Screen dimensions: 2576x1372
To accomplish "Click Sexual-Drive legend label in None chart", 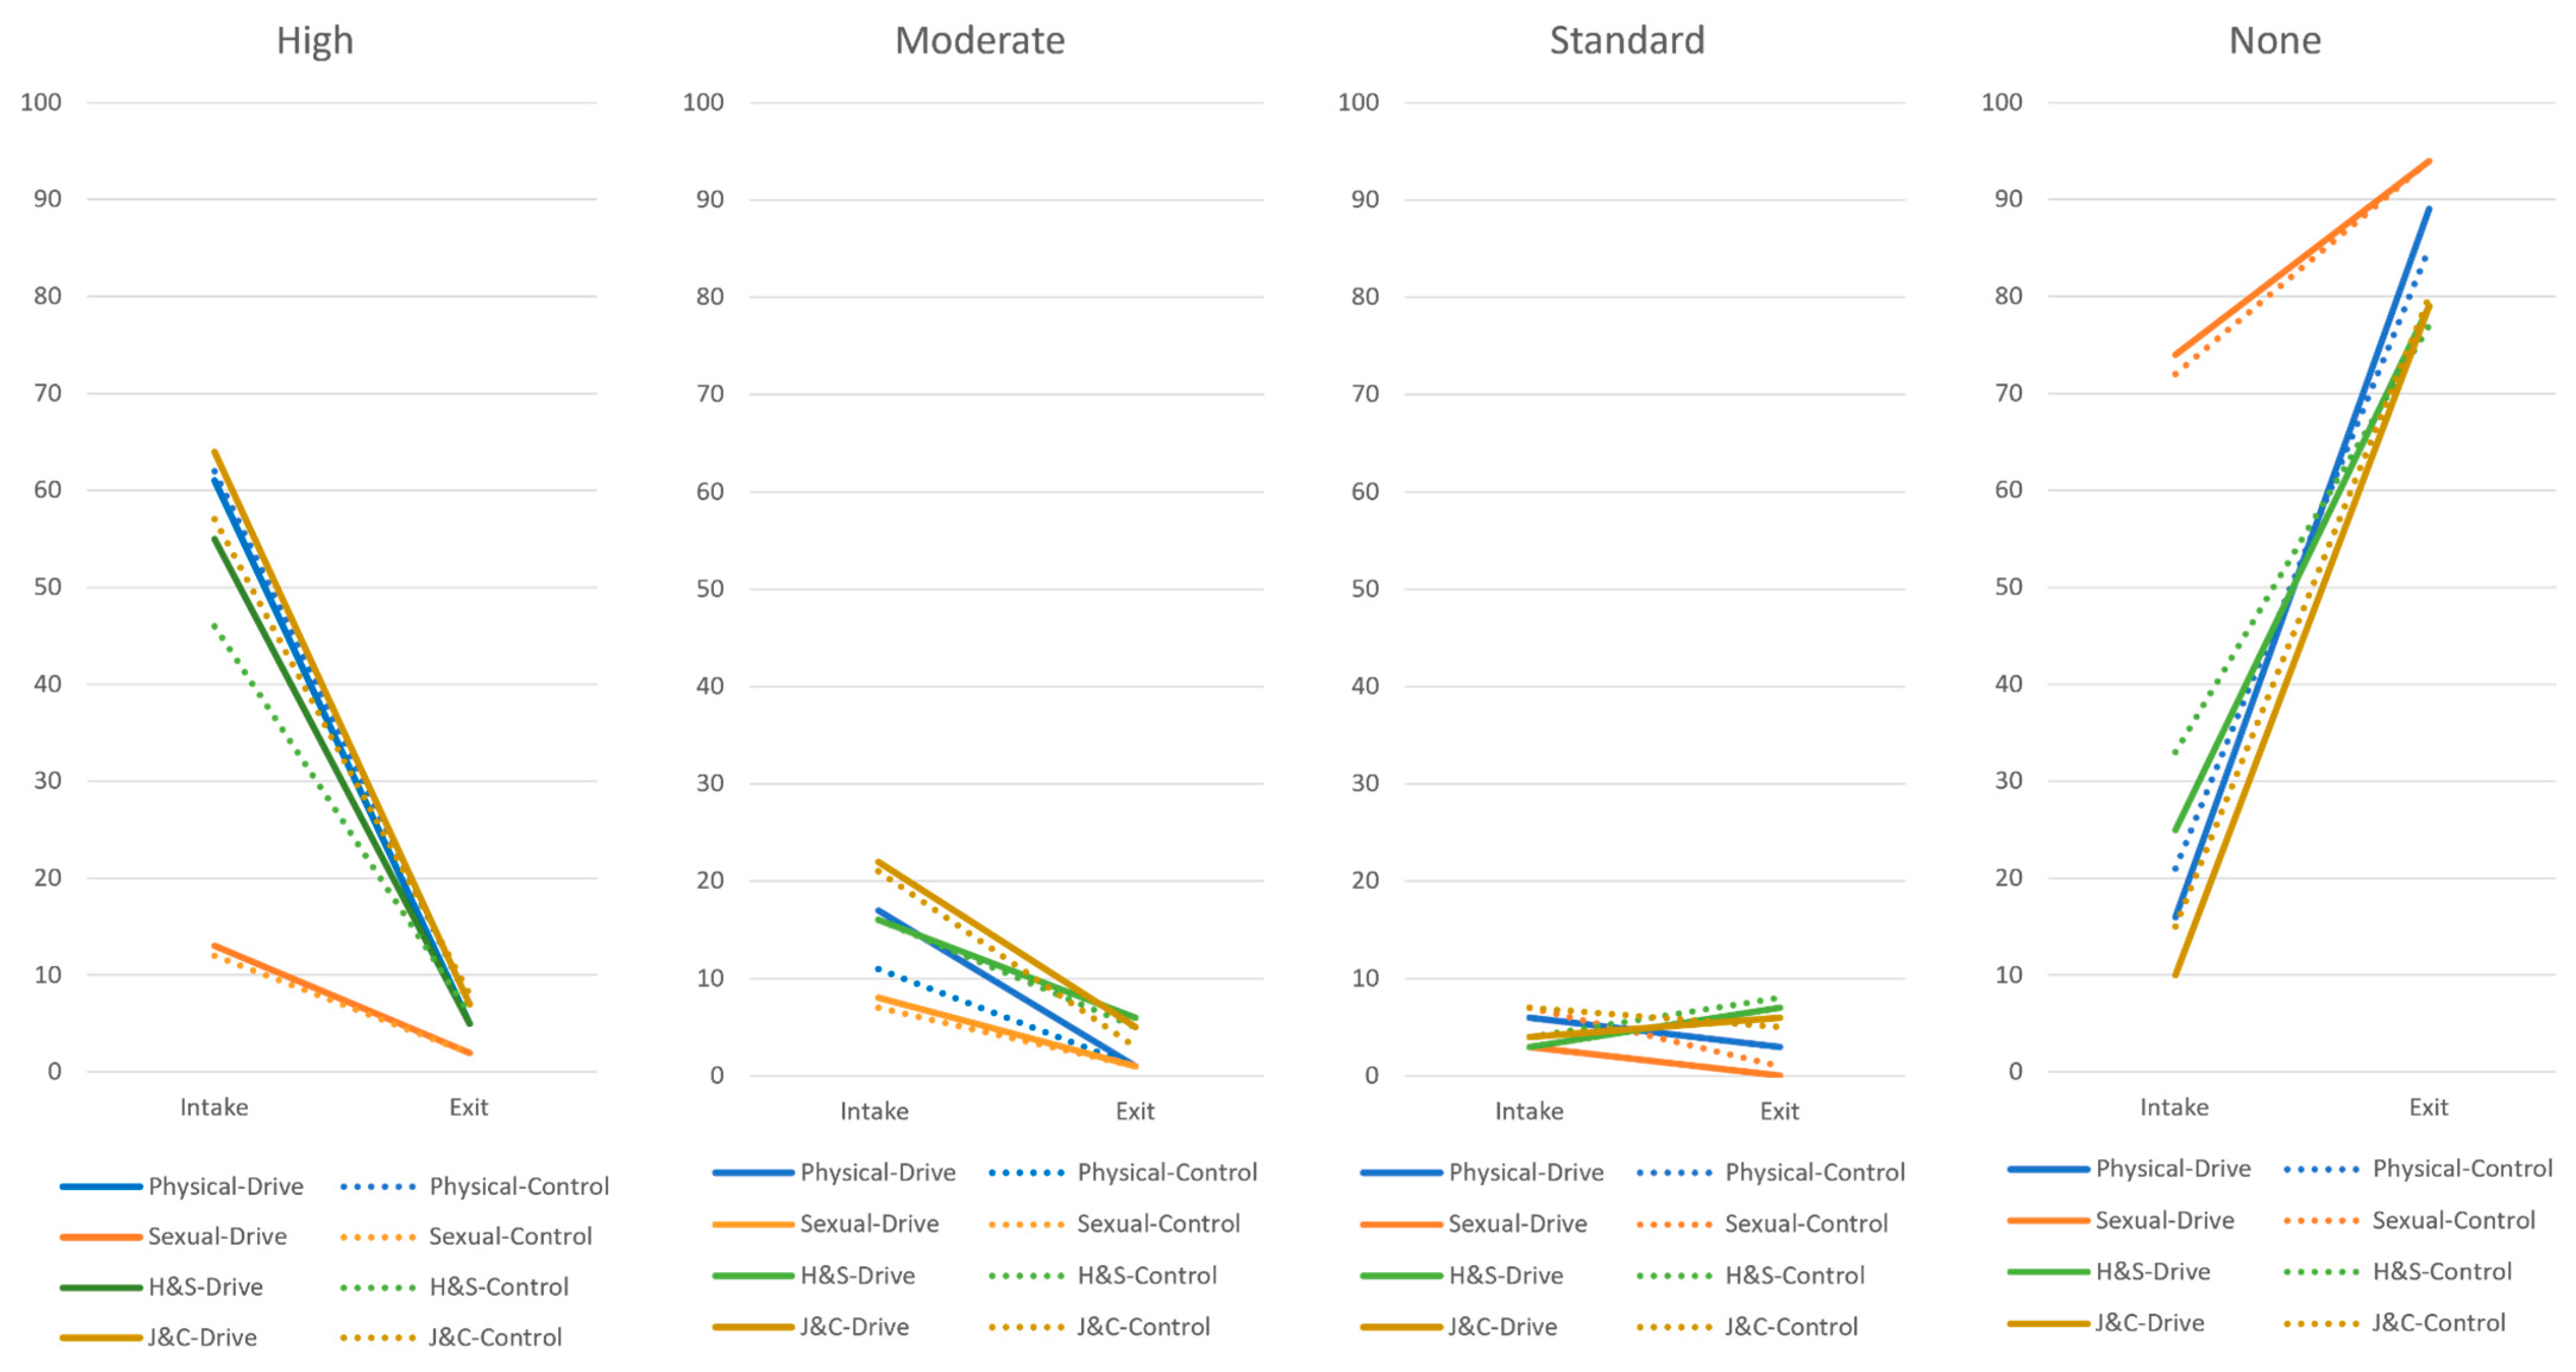I will tap(2164, 1220).
